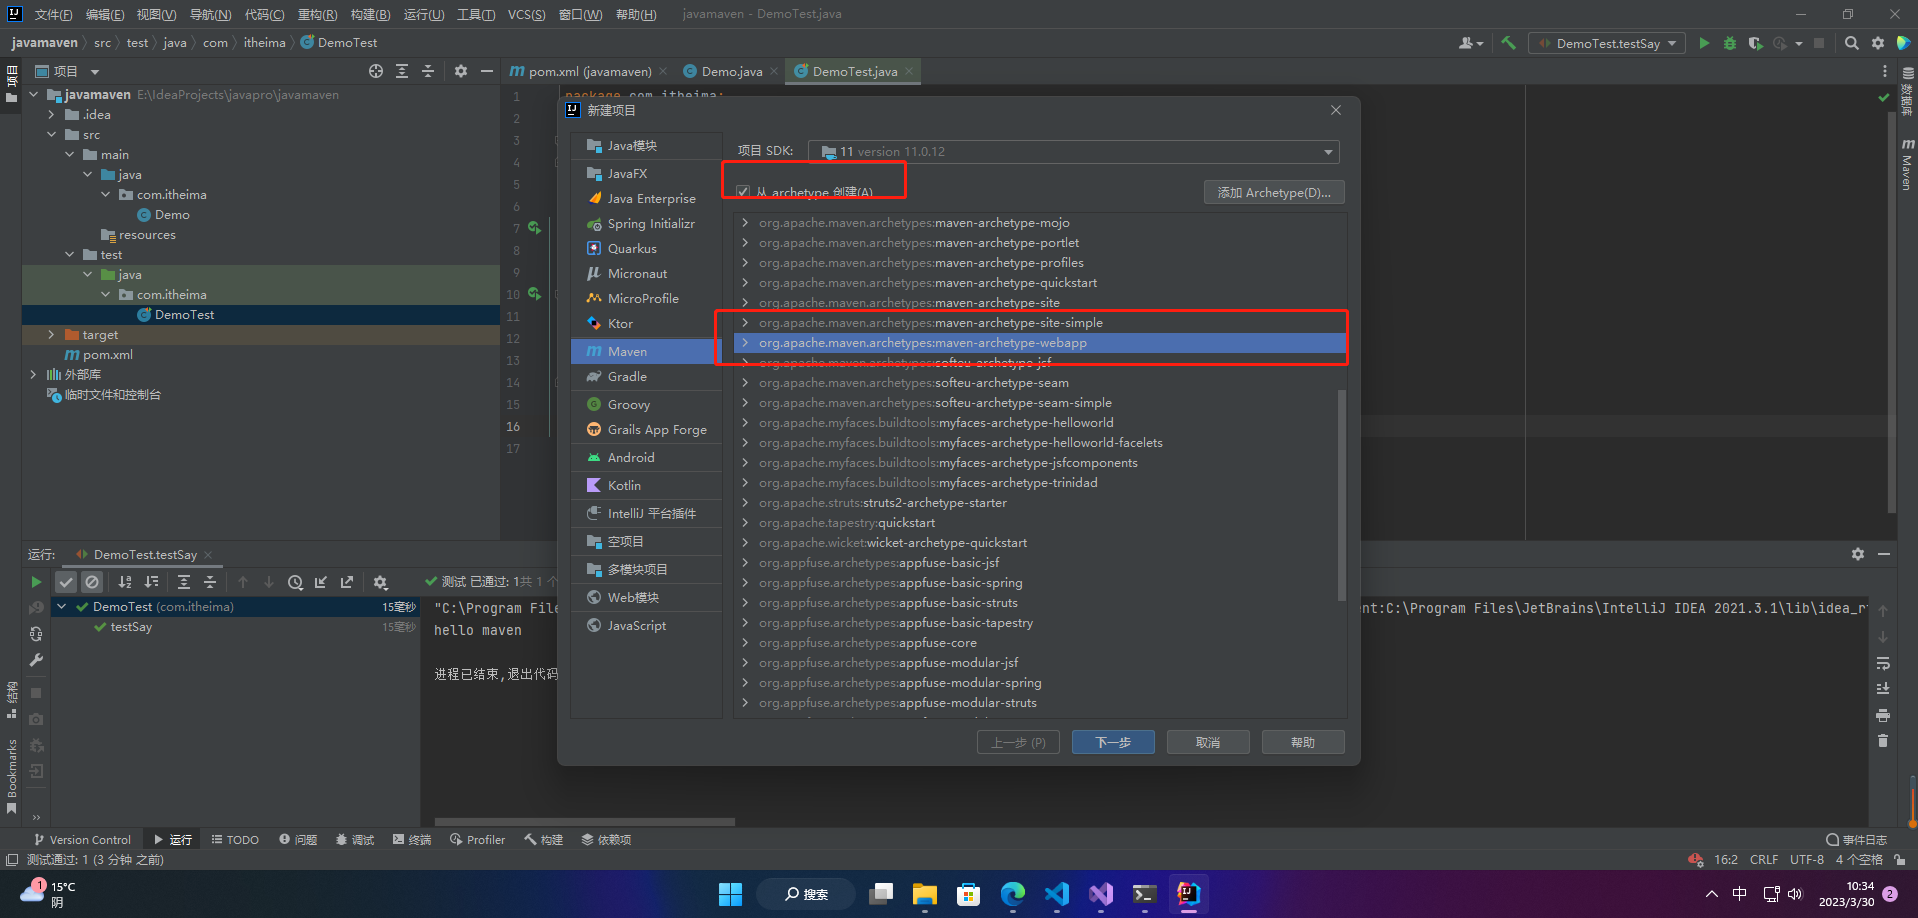Sort test results alphabetically
Image resolution: width=1918 pixels, height=918 pixels.
(x=125, y=582)
